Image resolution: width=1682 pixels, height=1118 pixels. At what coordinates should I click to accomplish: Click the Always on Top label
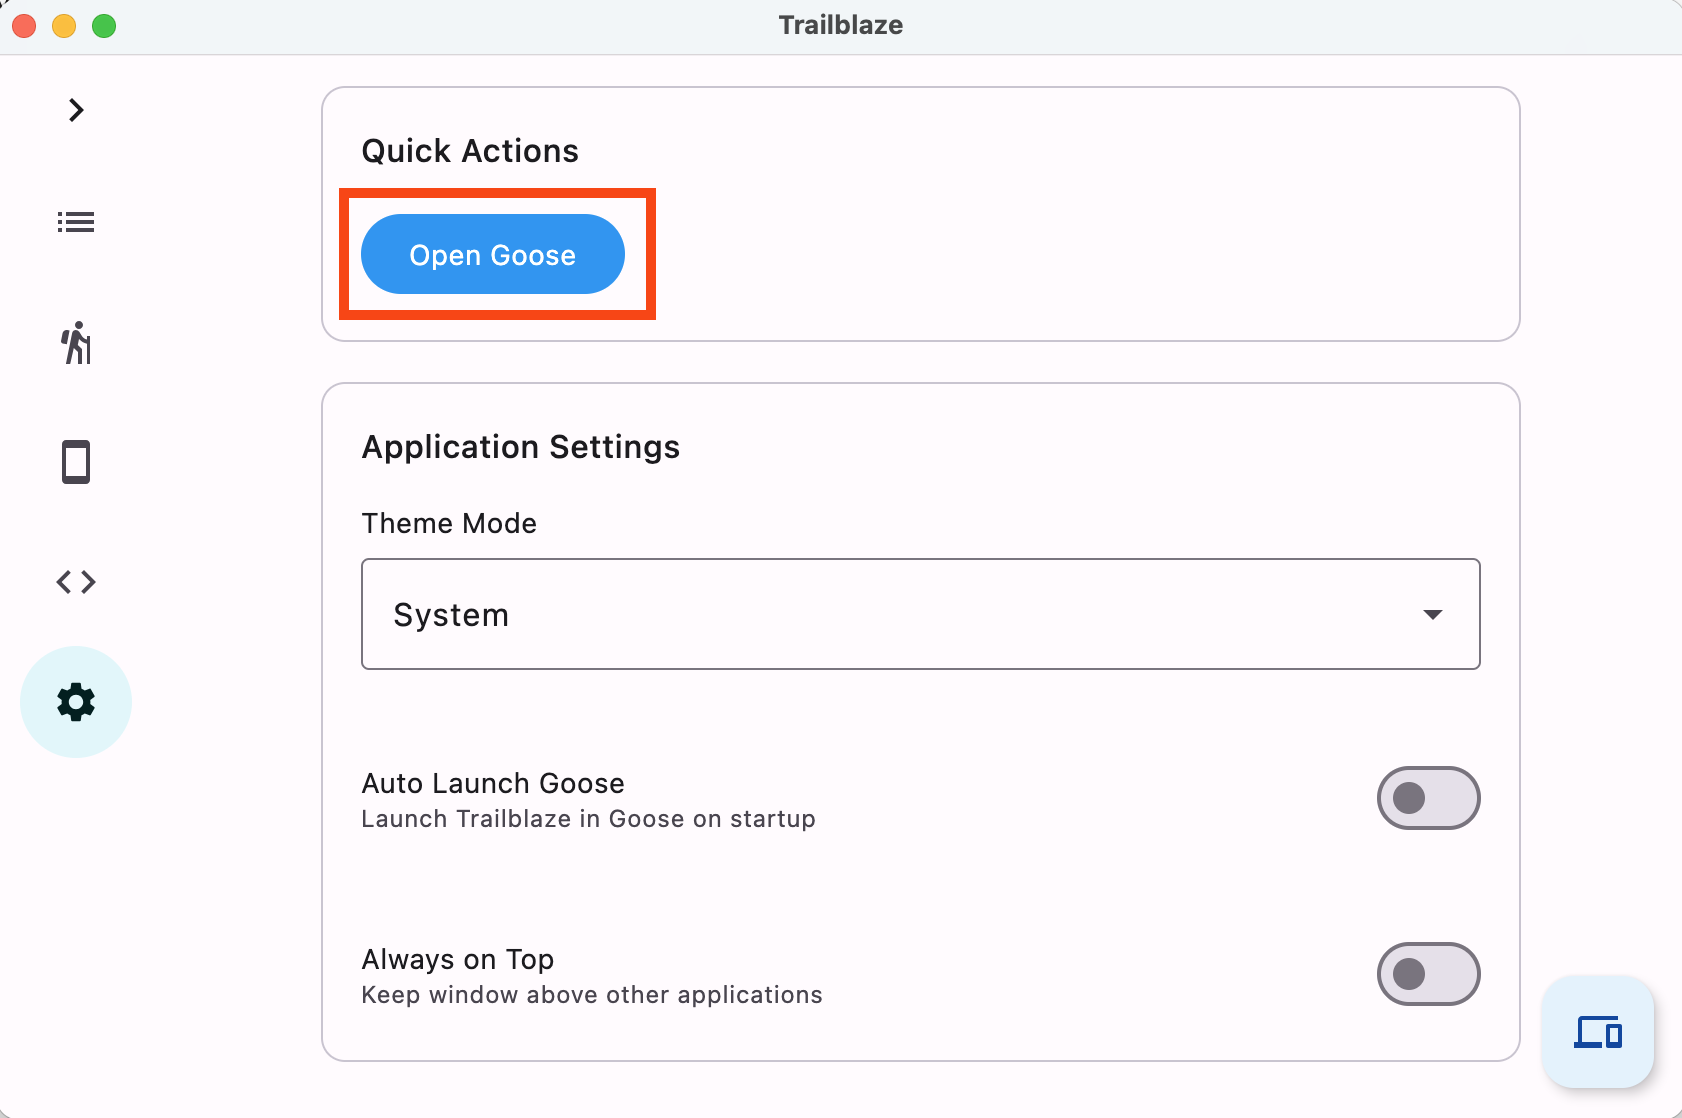458,959
